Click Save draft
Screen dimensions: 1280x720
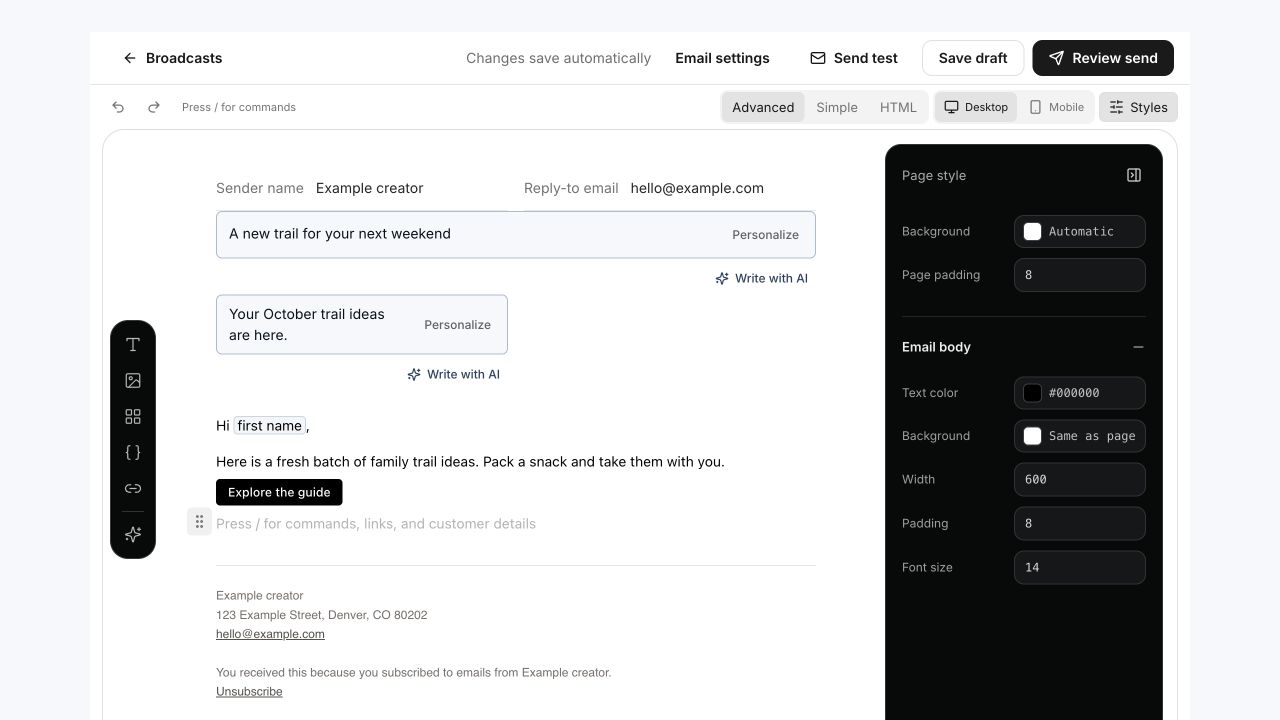[973, 58]
